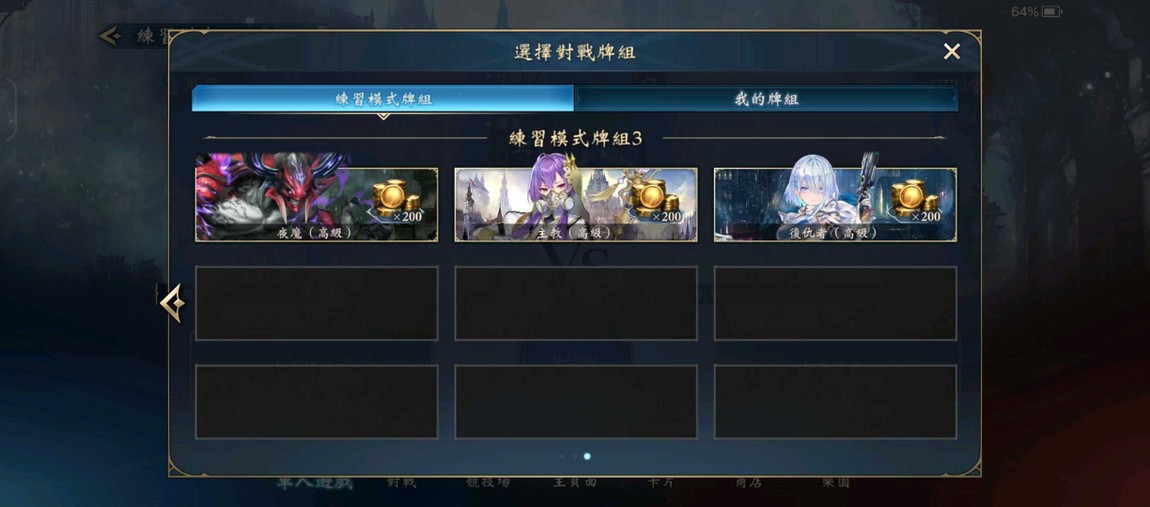
Task: Go to previous deck page arrow
Action: [x=172, y=302]
